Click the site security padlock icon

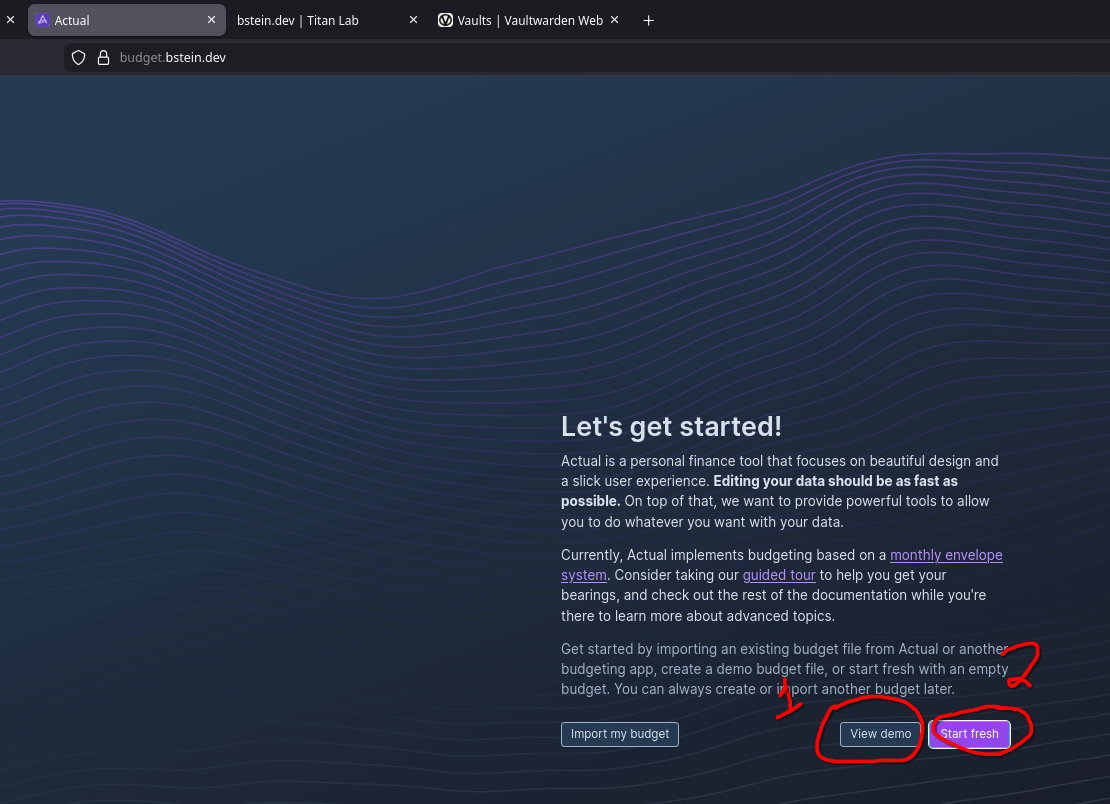point(102,58)
